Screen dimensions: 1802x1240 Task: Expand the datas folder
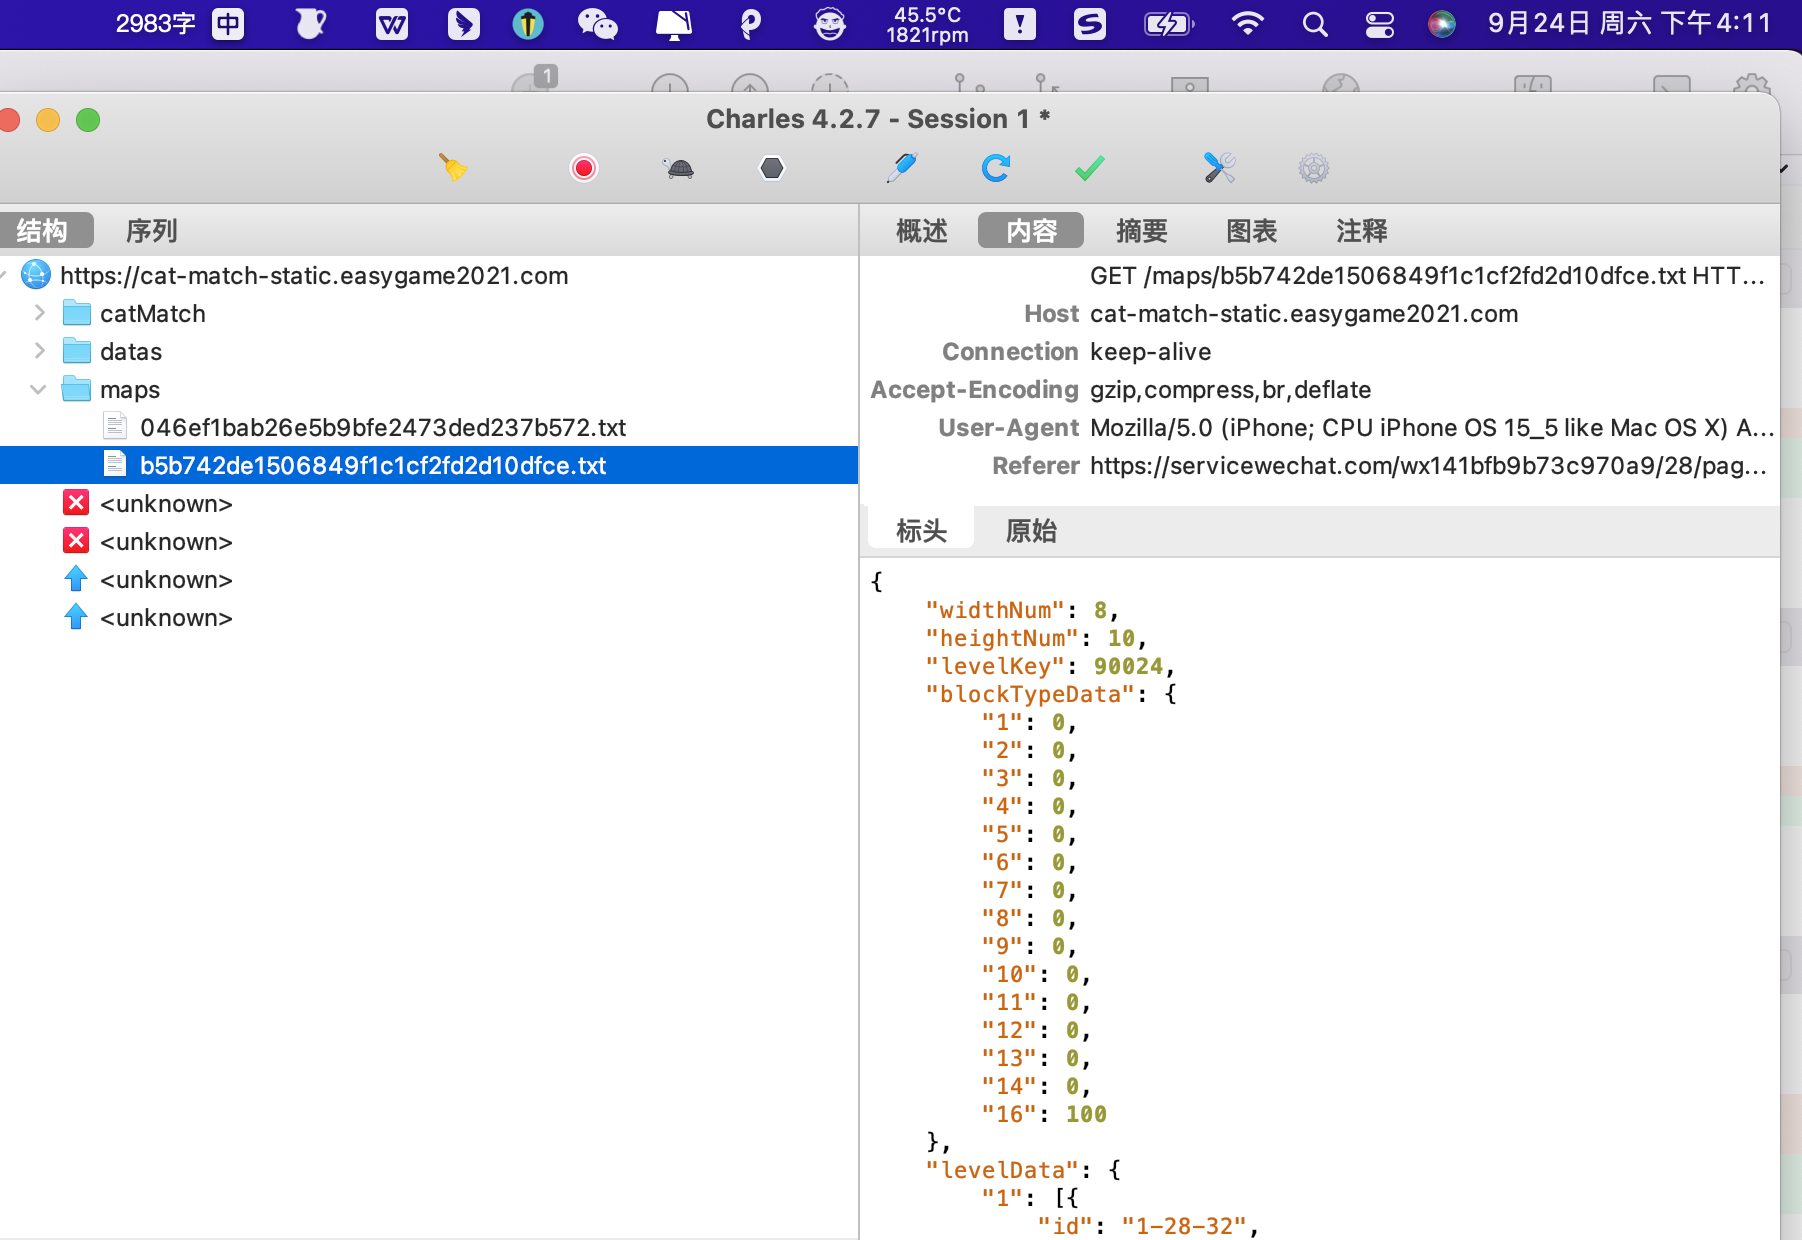(x=39, y=351)
